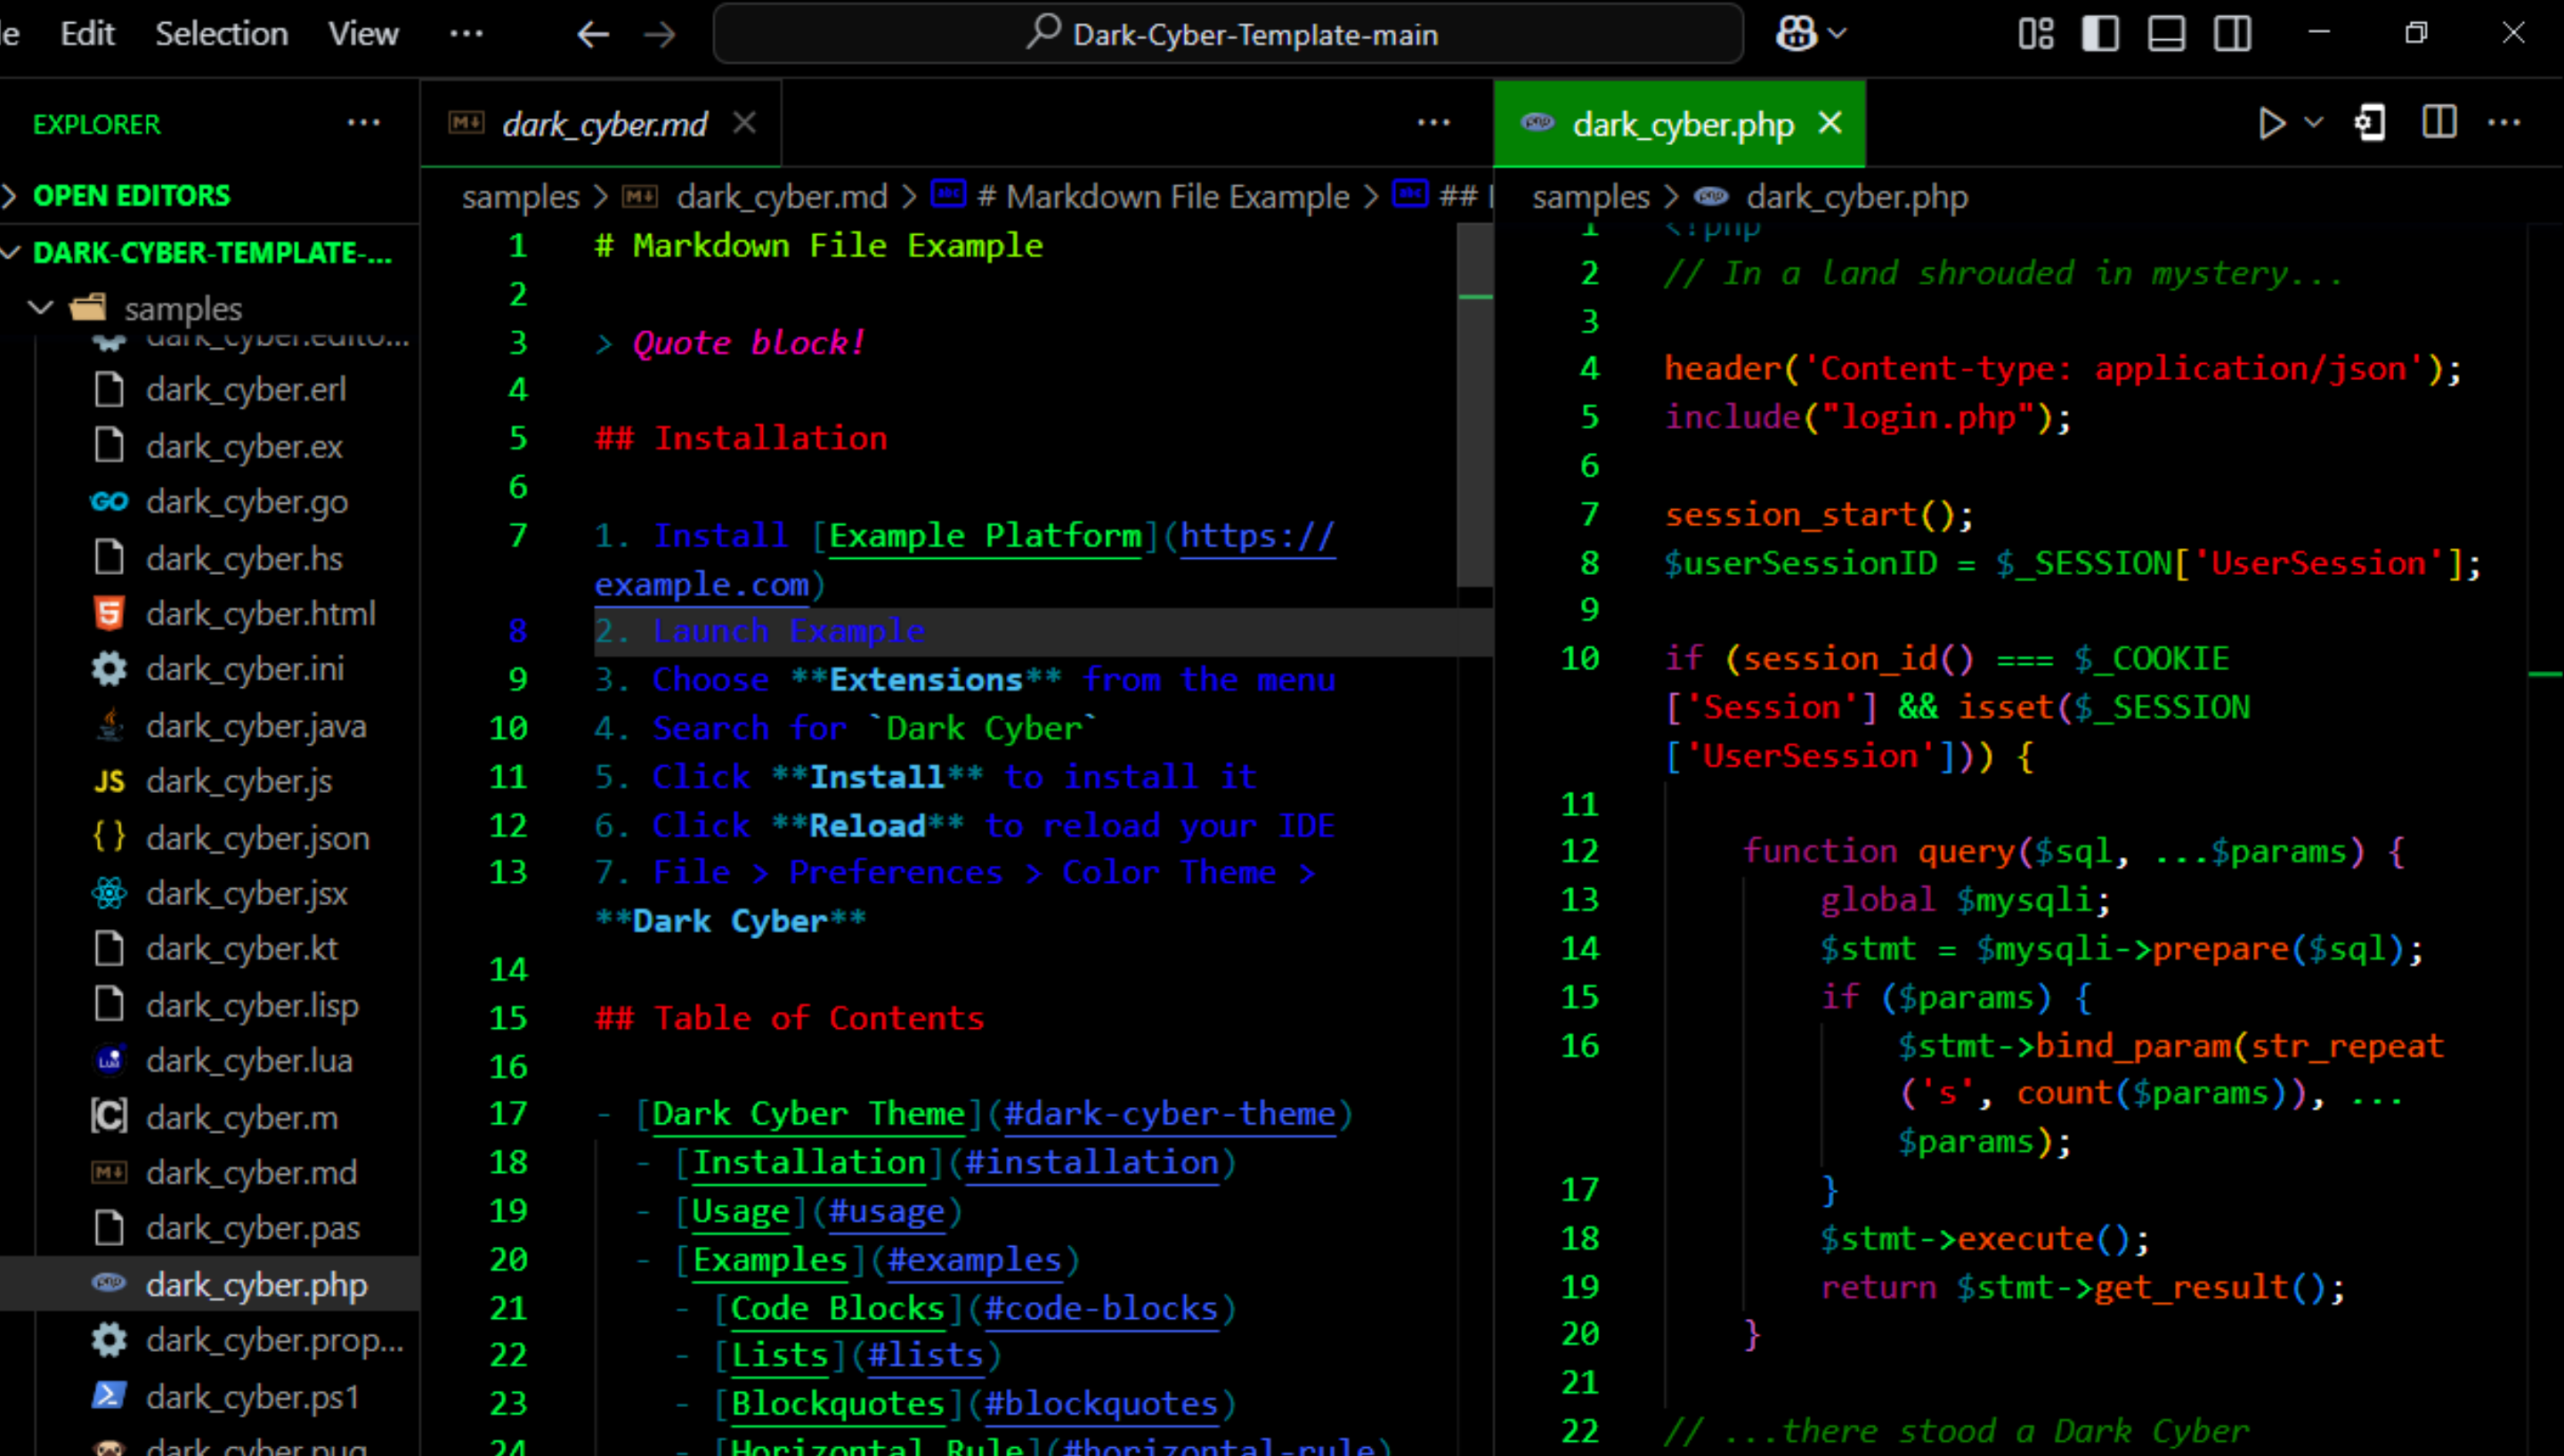Click samples breadcrumb in PHP editor

pyautogui.click(x=1590, y=197)
